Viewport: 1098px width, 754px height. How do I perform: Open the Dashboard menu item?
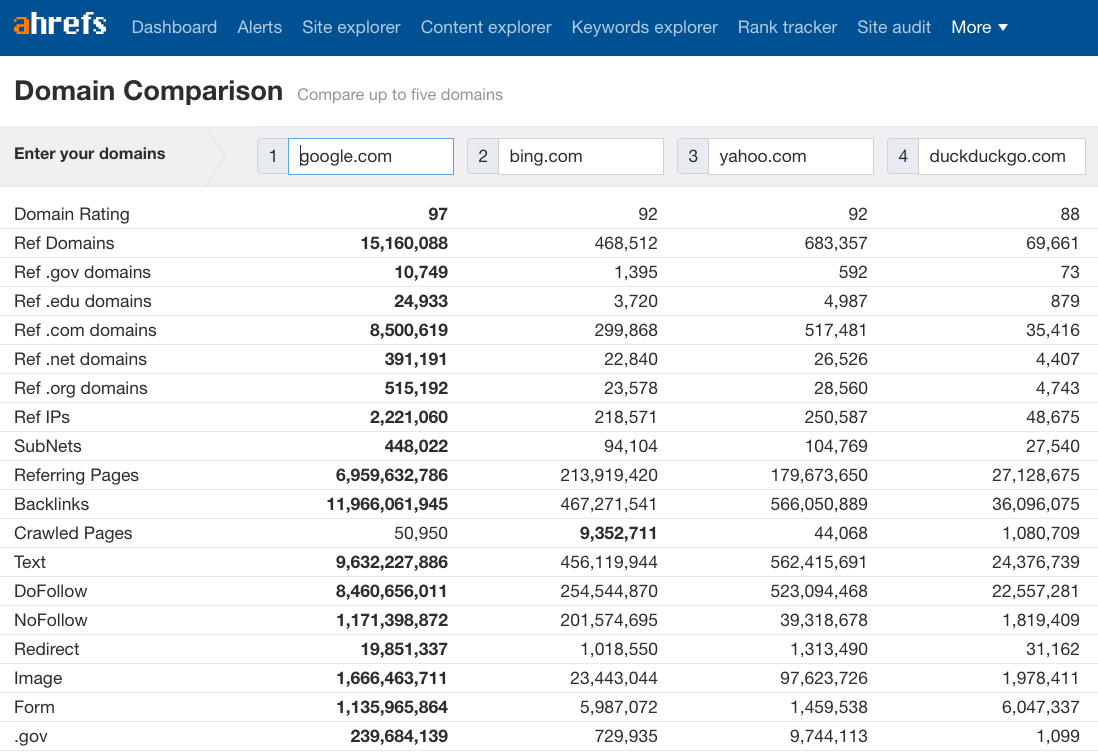174,27
